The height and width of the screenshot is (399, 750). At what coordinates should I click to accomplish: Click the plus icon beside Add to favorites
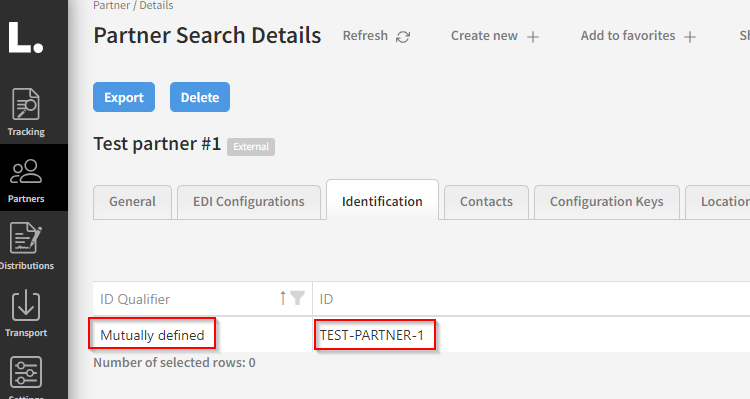pos(690,37)
